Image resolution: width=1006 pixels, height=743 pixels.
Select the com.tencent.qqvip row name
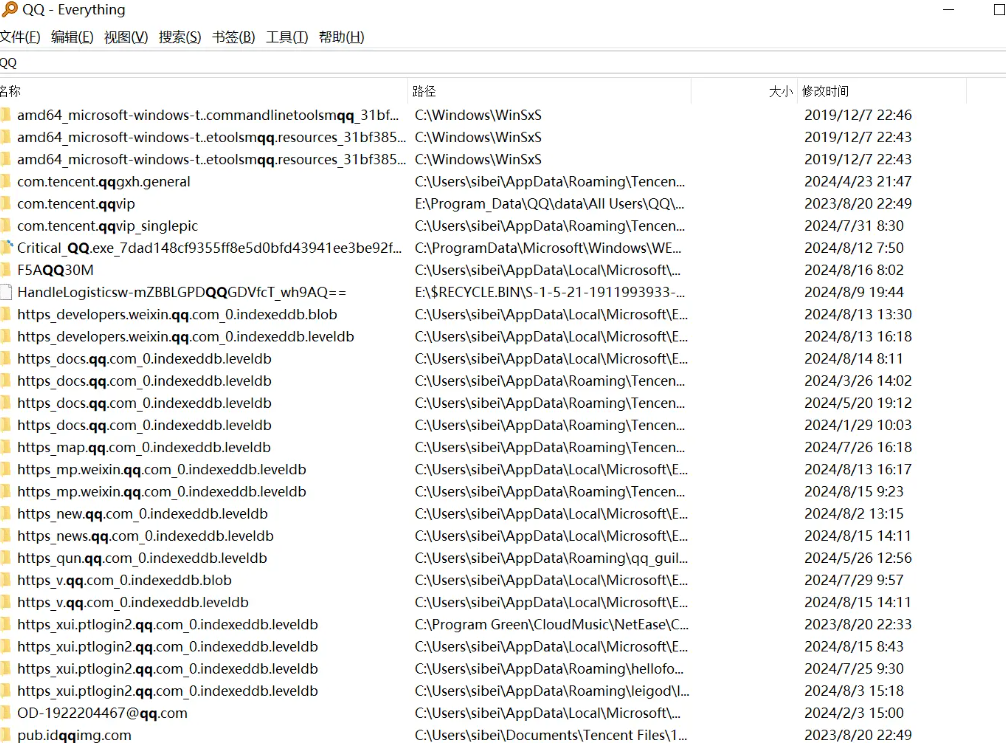(76, 204)
